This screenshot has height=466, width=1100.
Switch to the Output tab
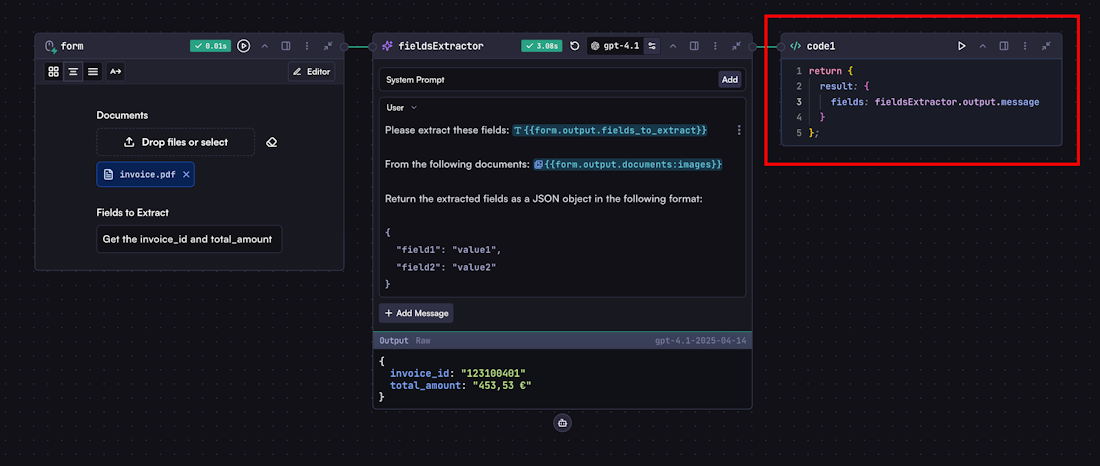[394, 340]
